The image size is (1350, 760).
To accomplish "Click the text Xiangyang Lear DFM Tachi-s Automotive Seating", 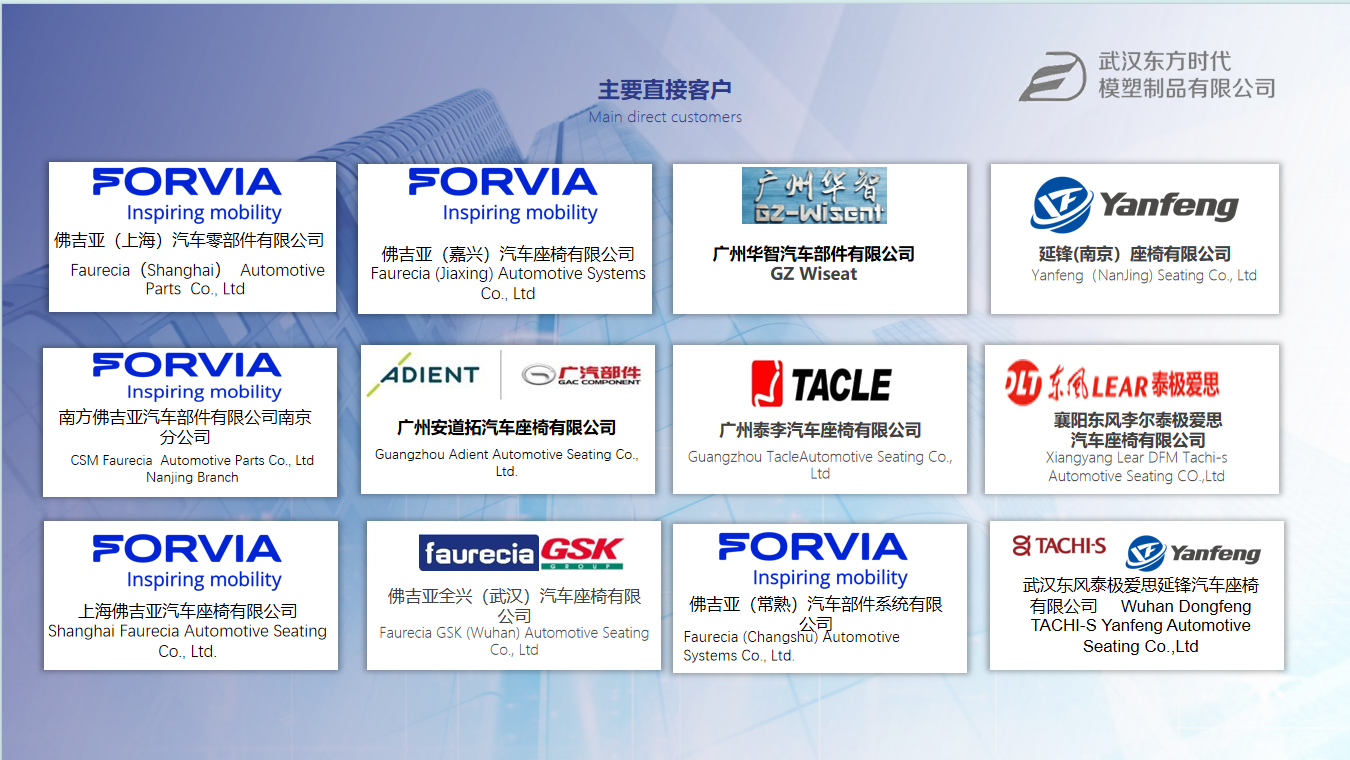I will [1137, 467].
